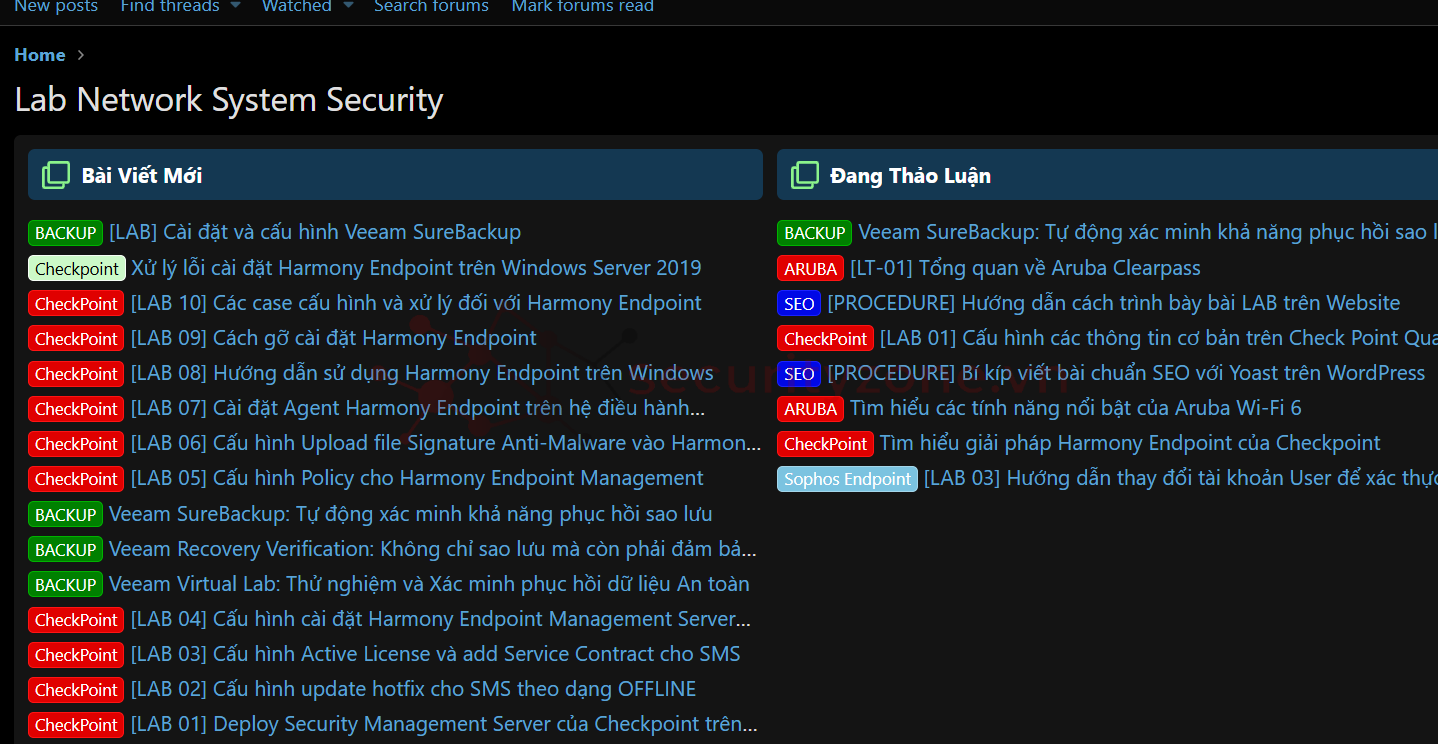Click the Bài Viết Mới panel icon
1438x744 pixels.
pos(55,175)
